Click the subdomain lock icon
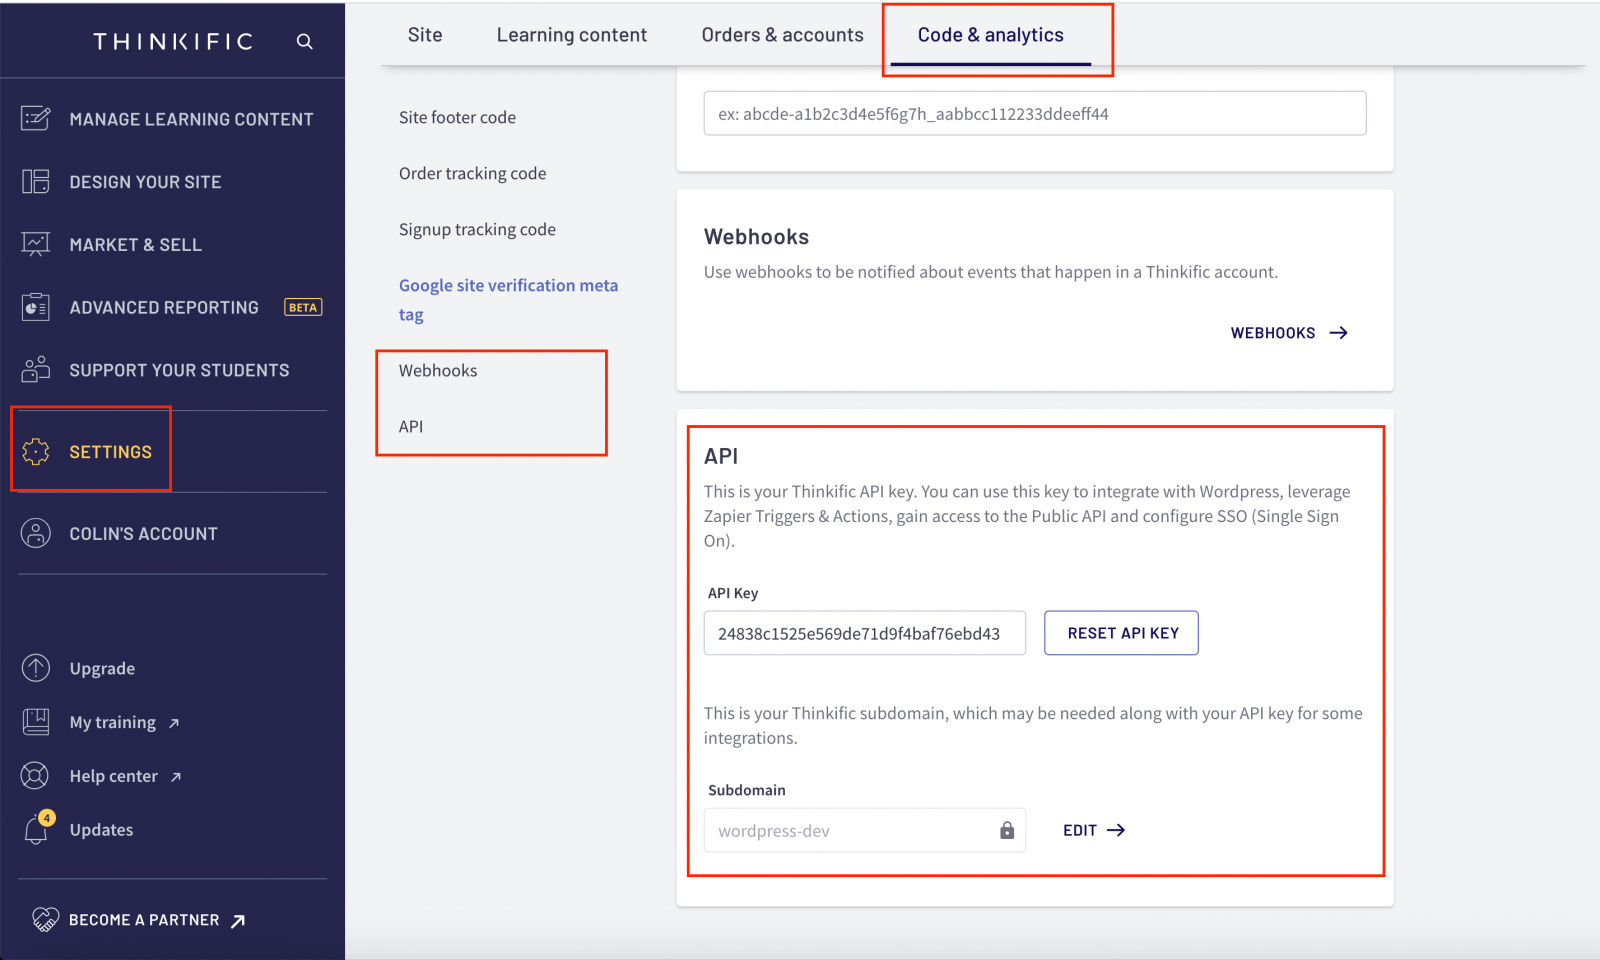The height and width of the screenshot is (960, 1600). pyautogui.click(x=1007, y=830)
